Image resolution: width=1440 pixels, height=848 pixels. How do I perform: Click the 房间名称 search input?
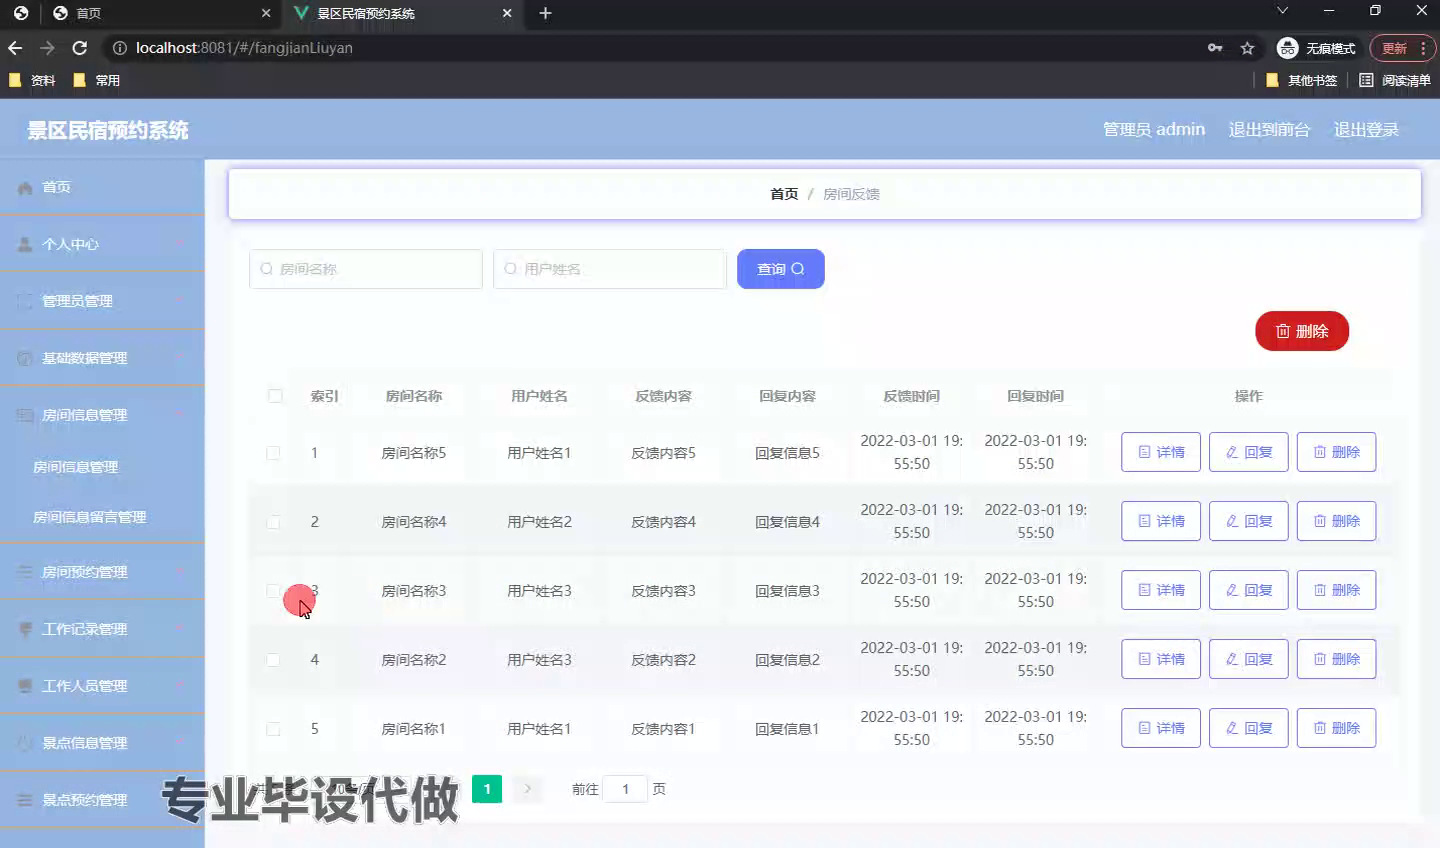pyautogui.click(x=366, y=269)
